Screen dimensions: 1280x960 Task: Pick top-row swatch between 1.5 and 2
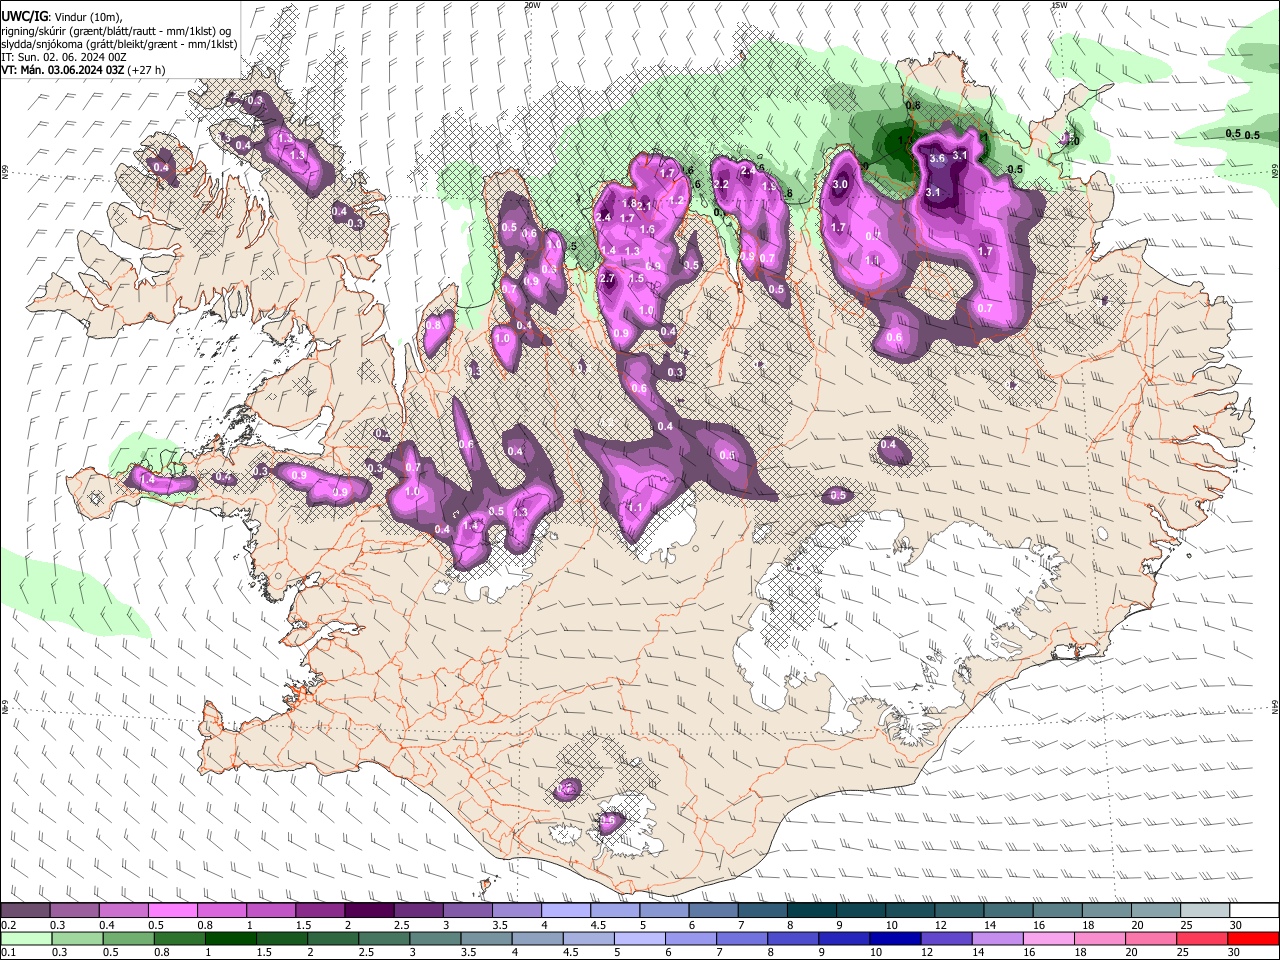tap(320, 911)
